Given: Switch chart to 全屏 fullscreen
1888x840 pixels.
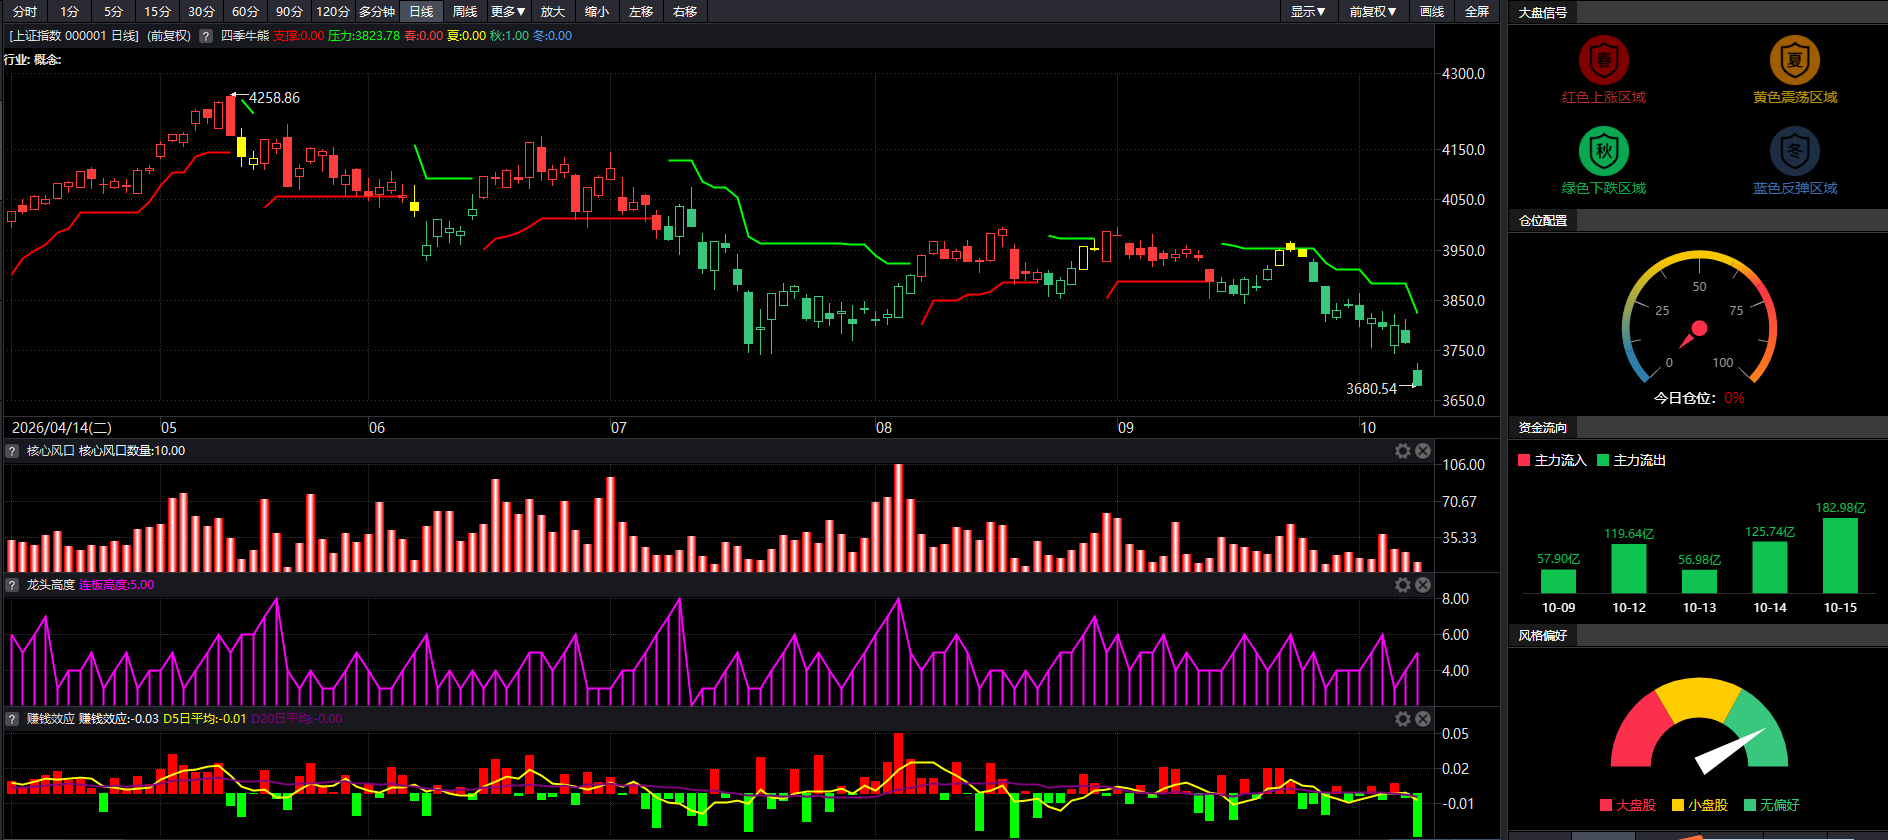Looking at the screenshot, I should click(1477, 11).
